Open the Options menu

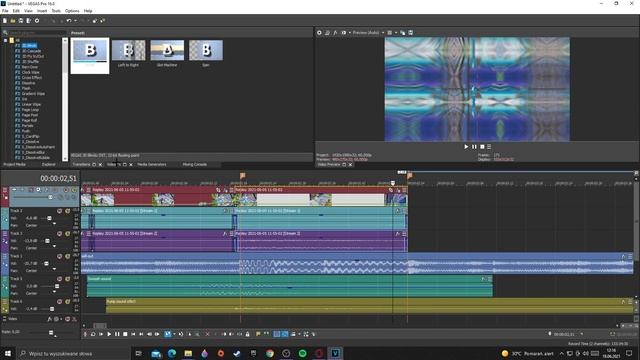pyautogui.click(x=72, y=11)
